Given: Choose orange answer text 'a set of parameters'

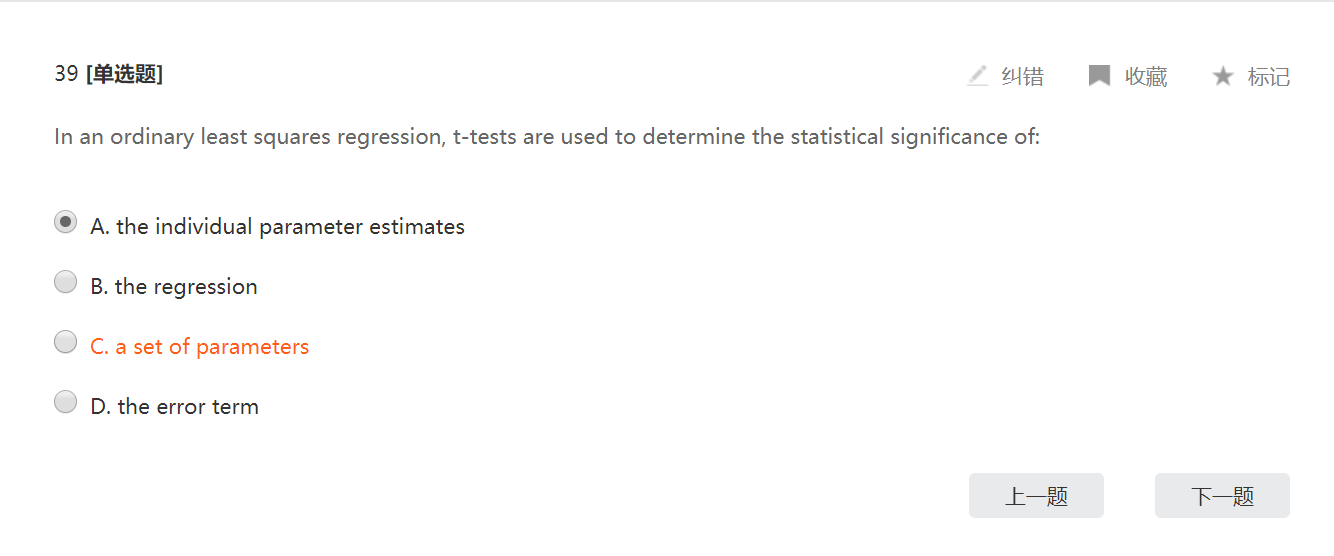Looking at the screenshot, I should point(212,347).
